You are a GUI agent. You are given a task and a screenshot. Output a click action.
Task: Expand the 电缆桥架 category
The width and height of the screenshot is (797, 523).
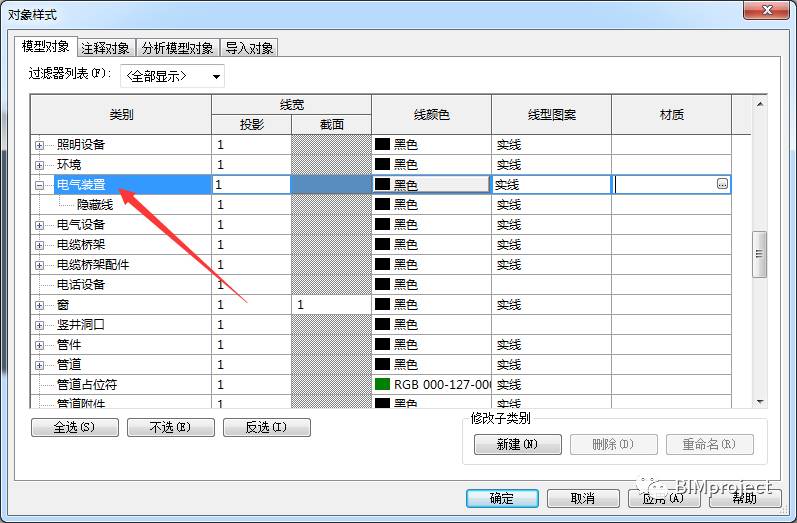(x=39, y=245)
